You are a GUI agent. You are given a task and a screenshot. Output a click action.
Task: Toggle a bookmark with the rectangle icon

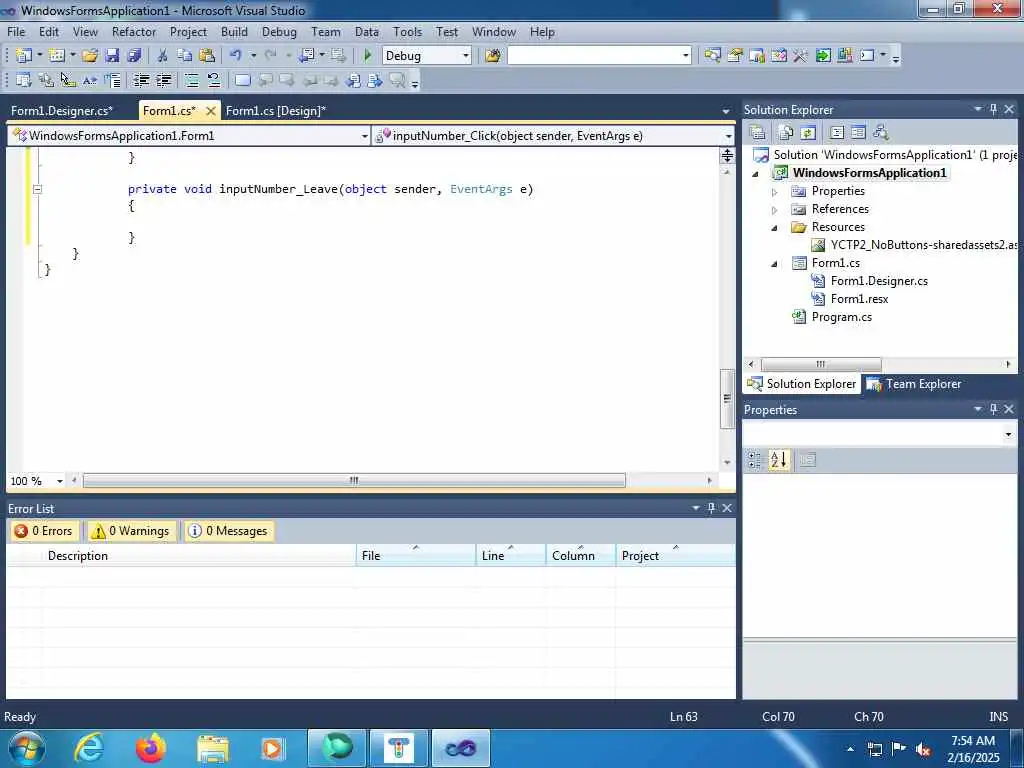click(242, 80)
